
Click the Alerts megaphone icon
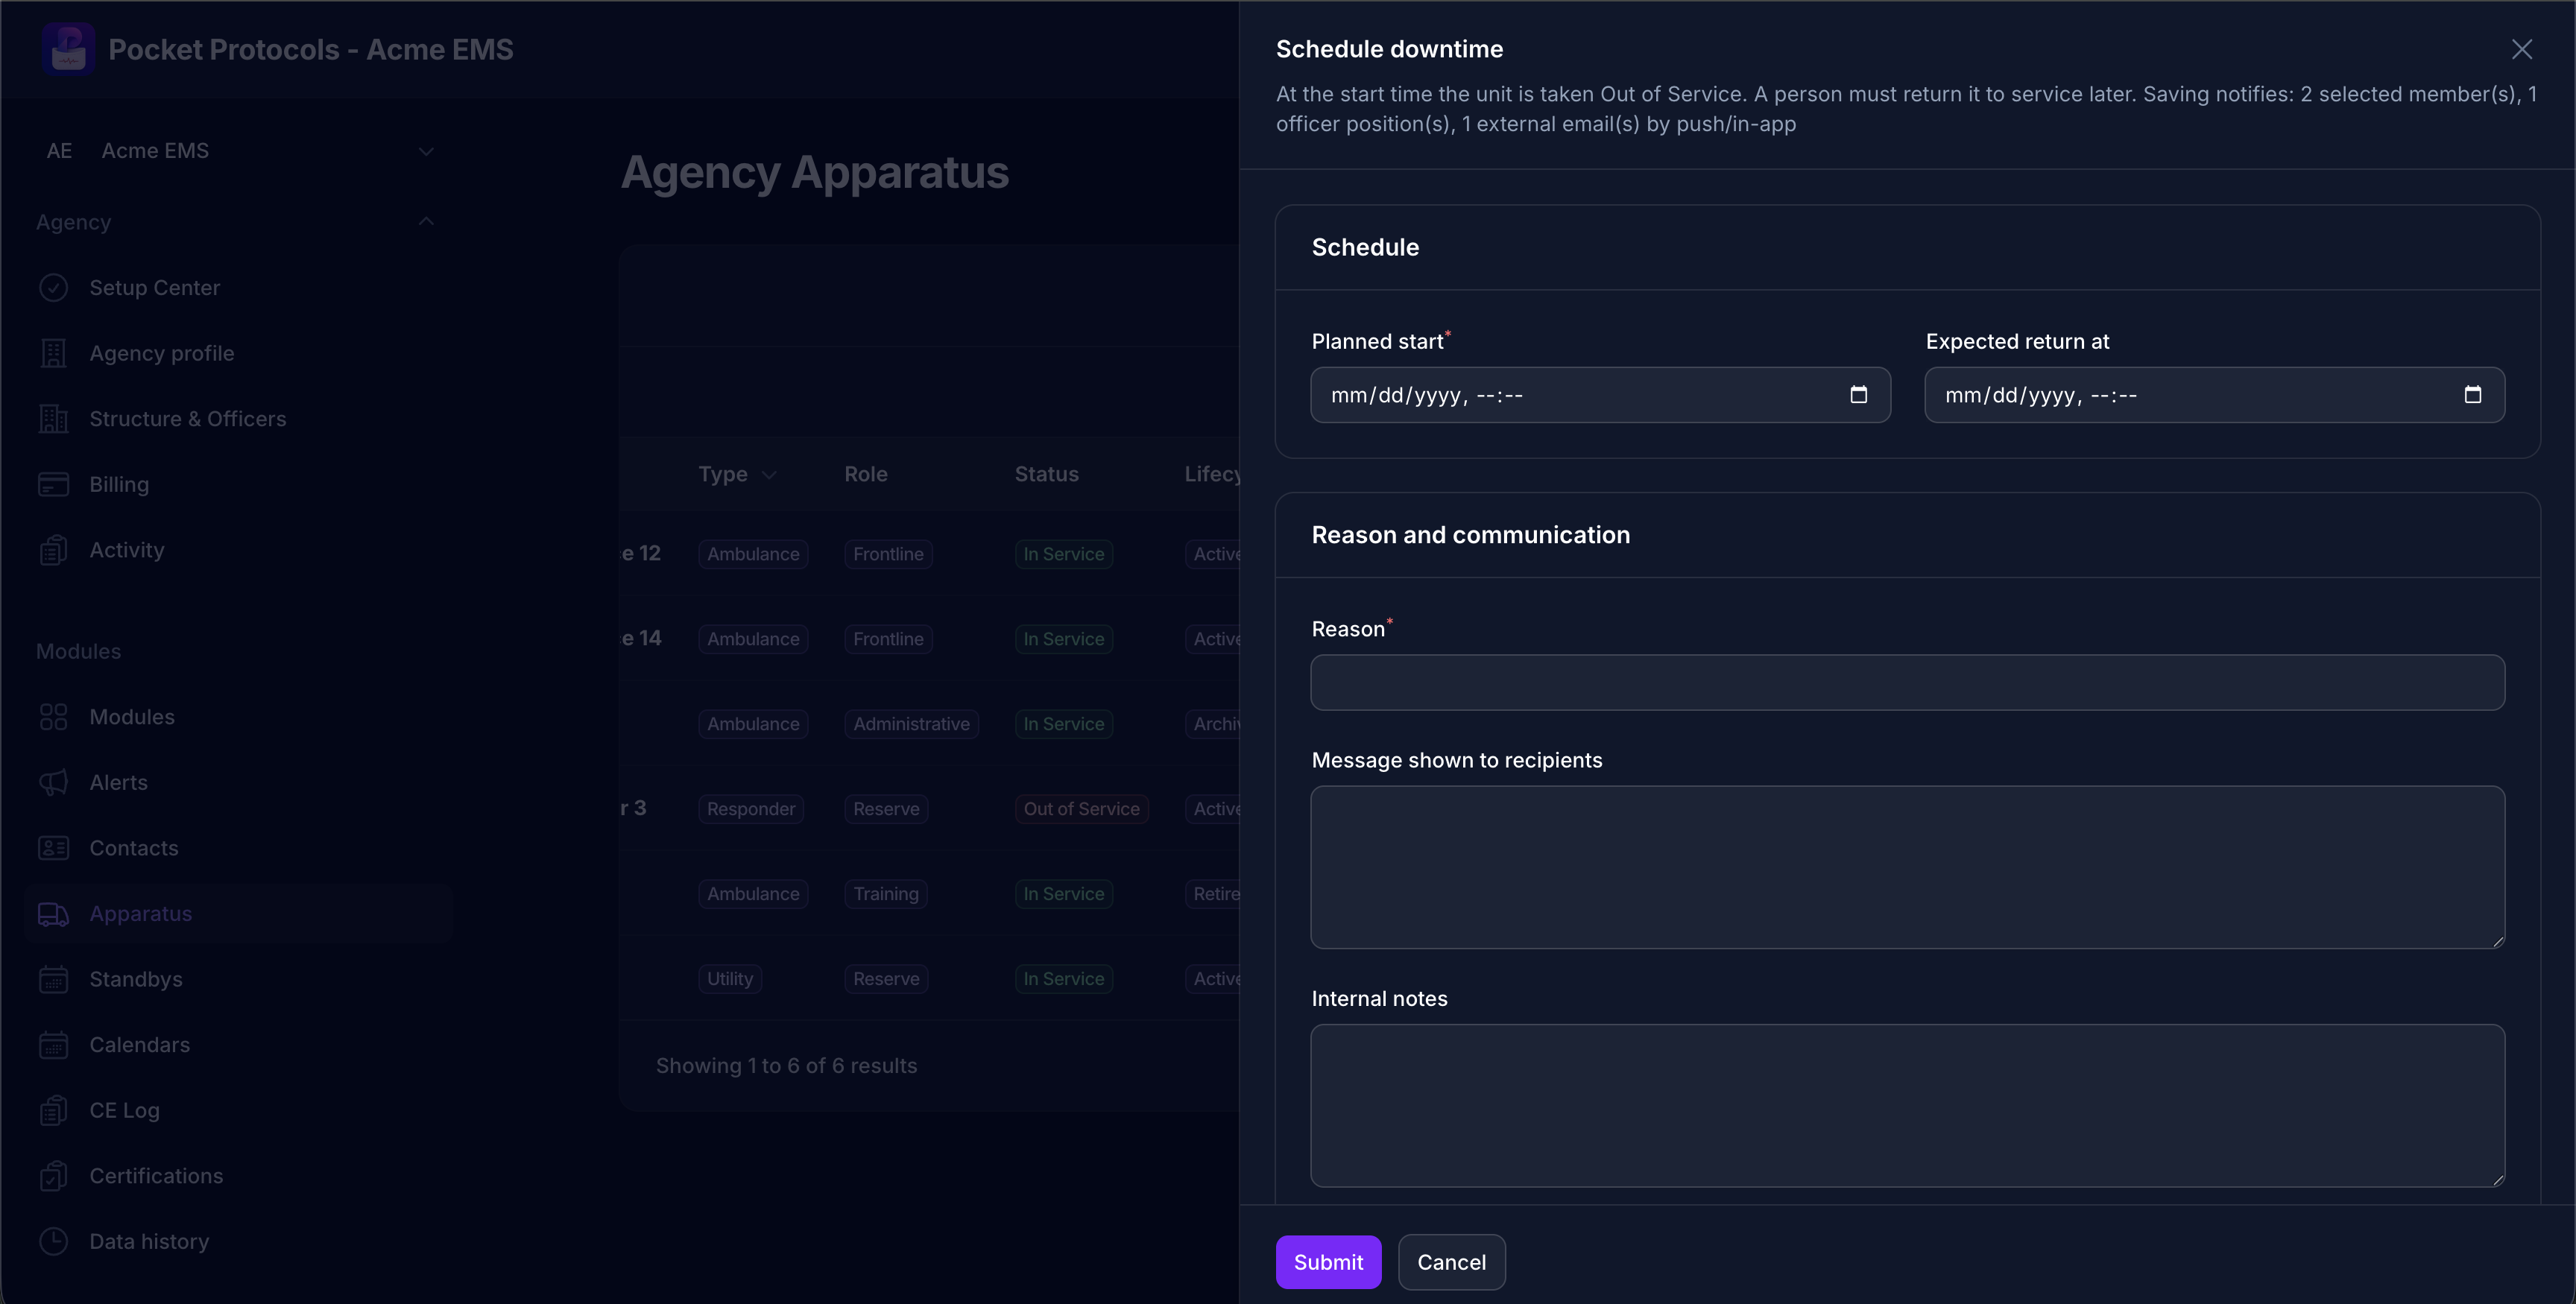click(x=53, y=782)
